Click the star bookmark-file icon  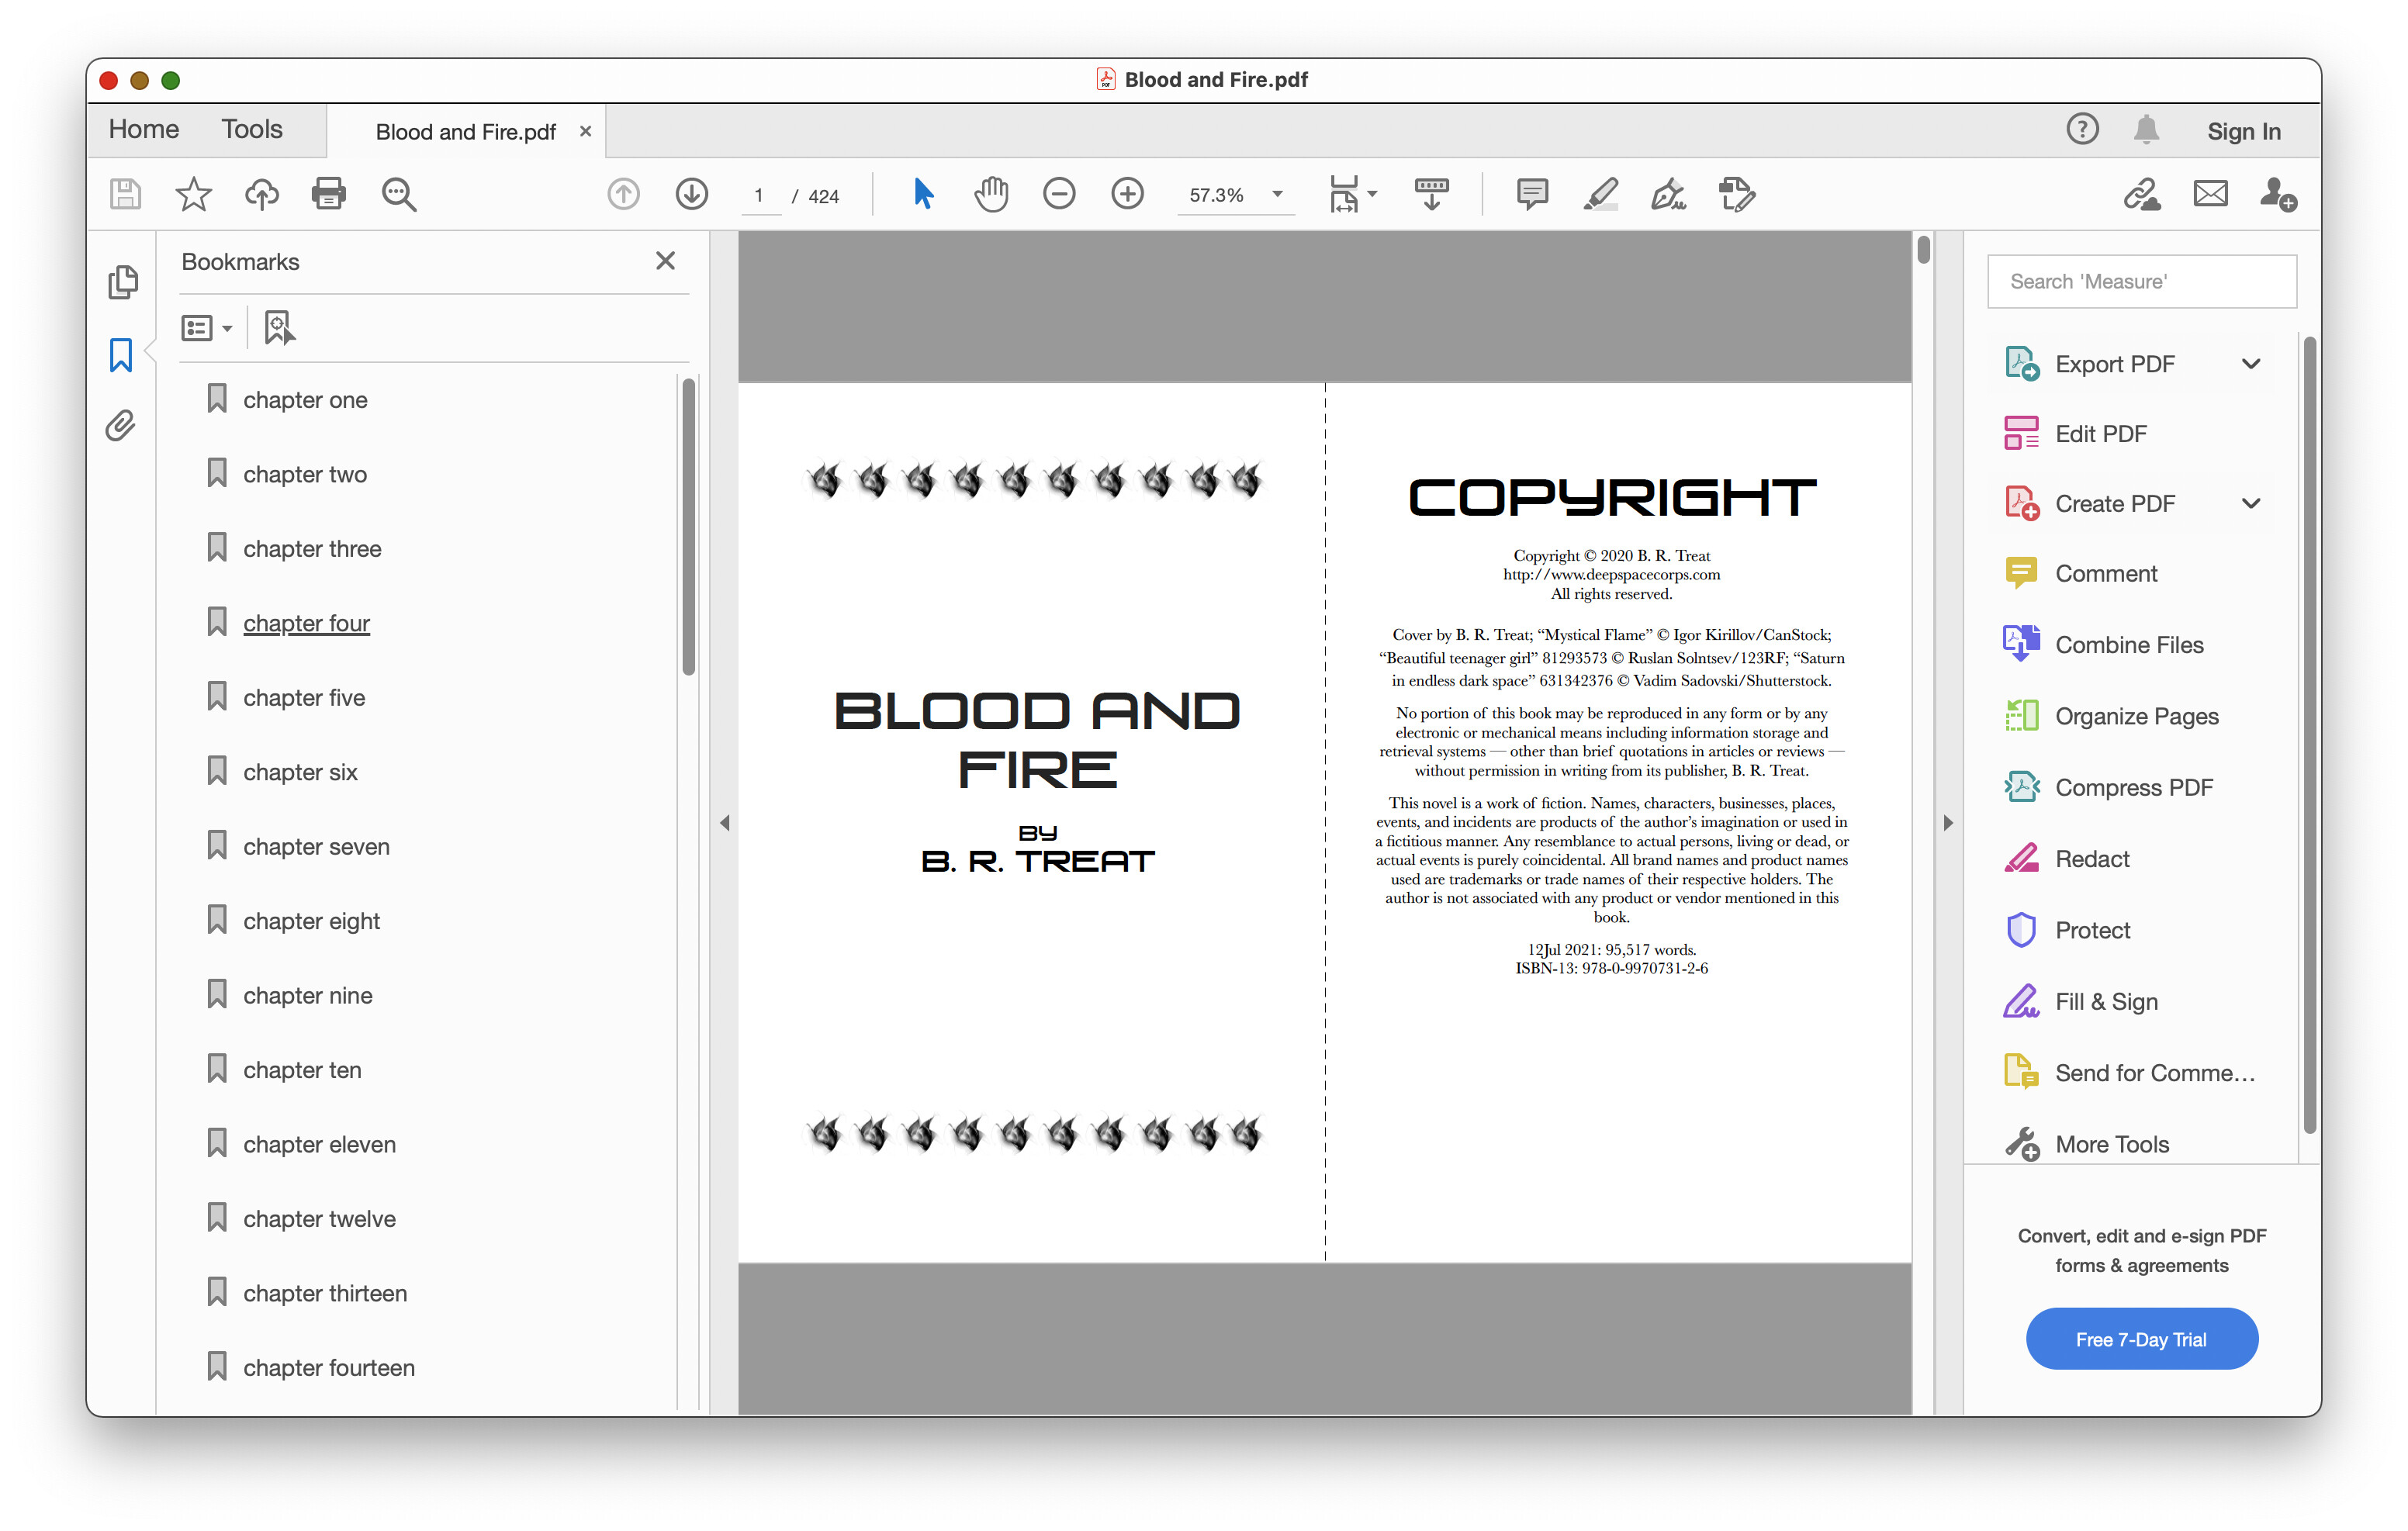tap(193, 194)
